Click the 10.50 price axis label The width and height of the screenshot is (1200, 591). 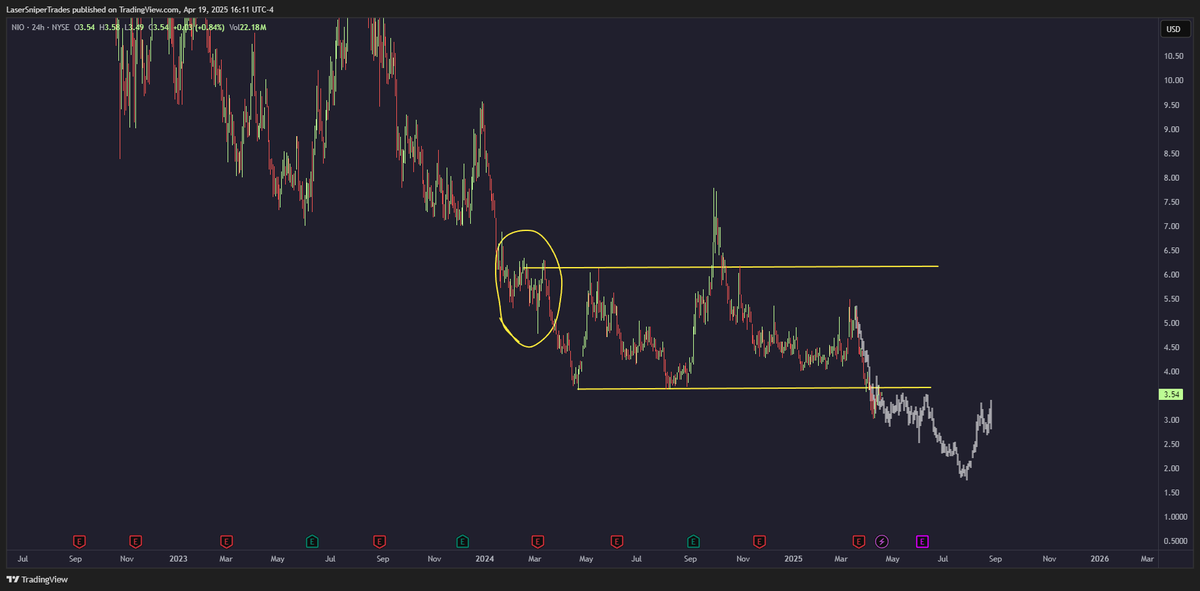click(1174, 56)
